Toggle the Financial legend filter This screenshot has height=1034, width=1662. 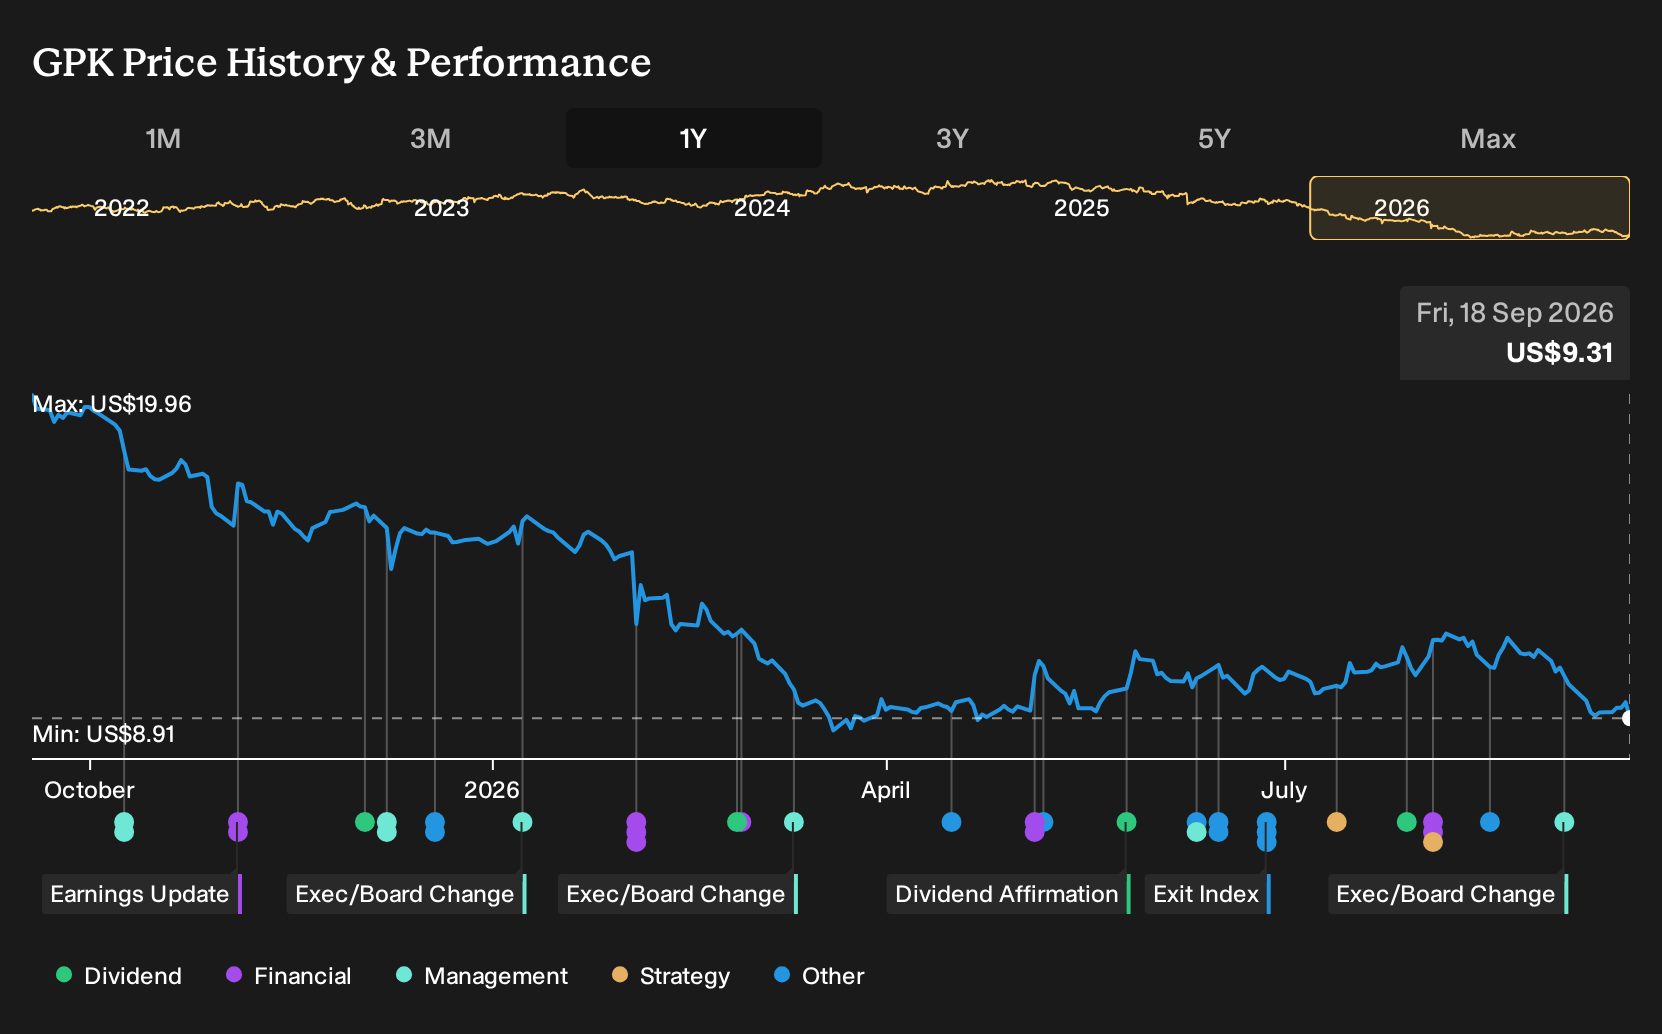tap(289, 976)
